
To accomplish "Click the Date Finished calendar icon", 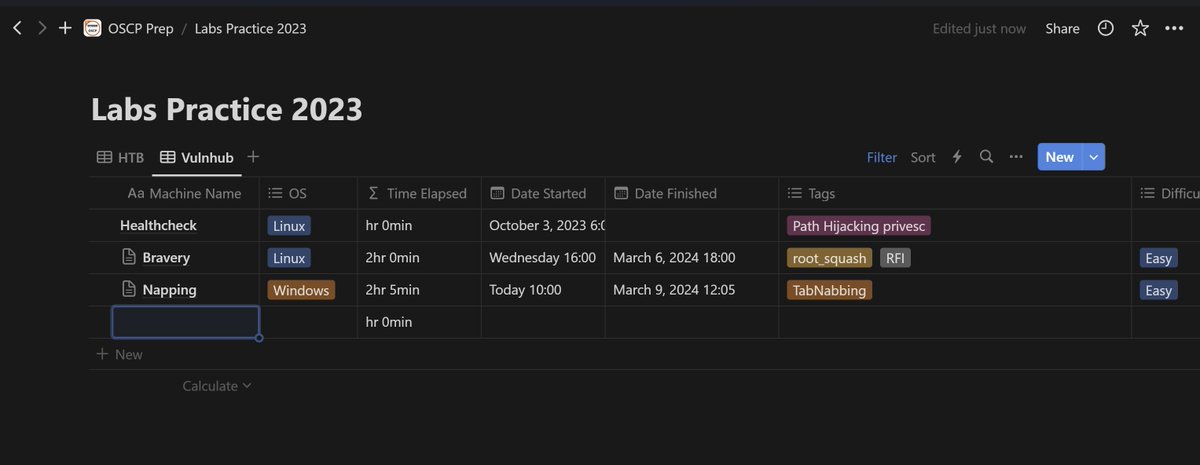I will pyautogui.click(x=621, y=194).
